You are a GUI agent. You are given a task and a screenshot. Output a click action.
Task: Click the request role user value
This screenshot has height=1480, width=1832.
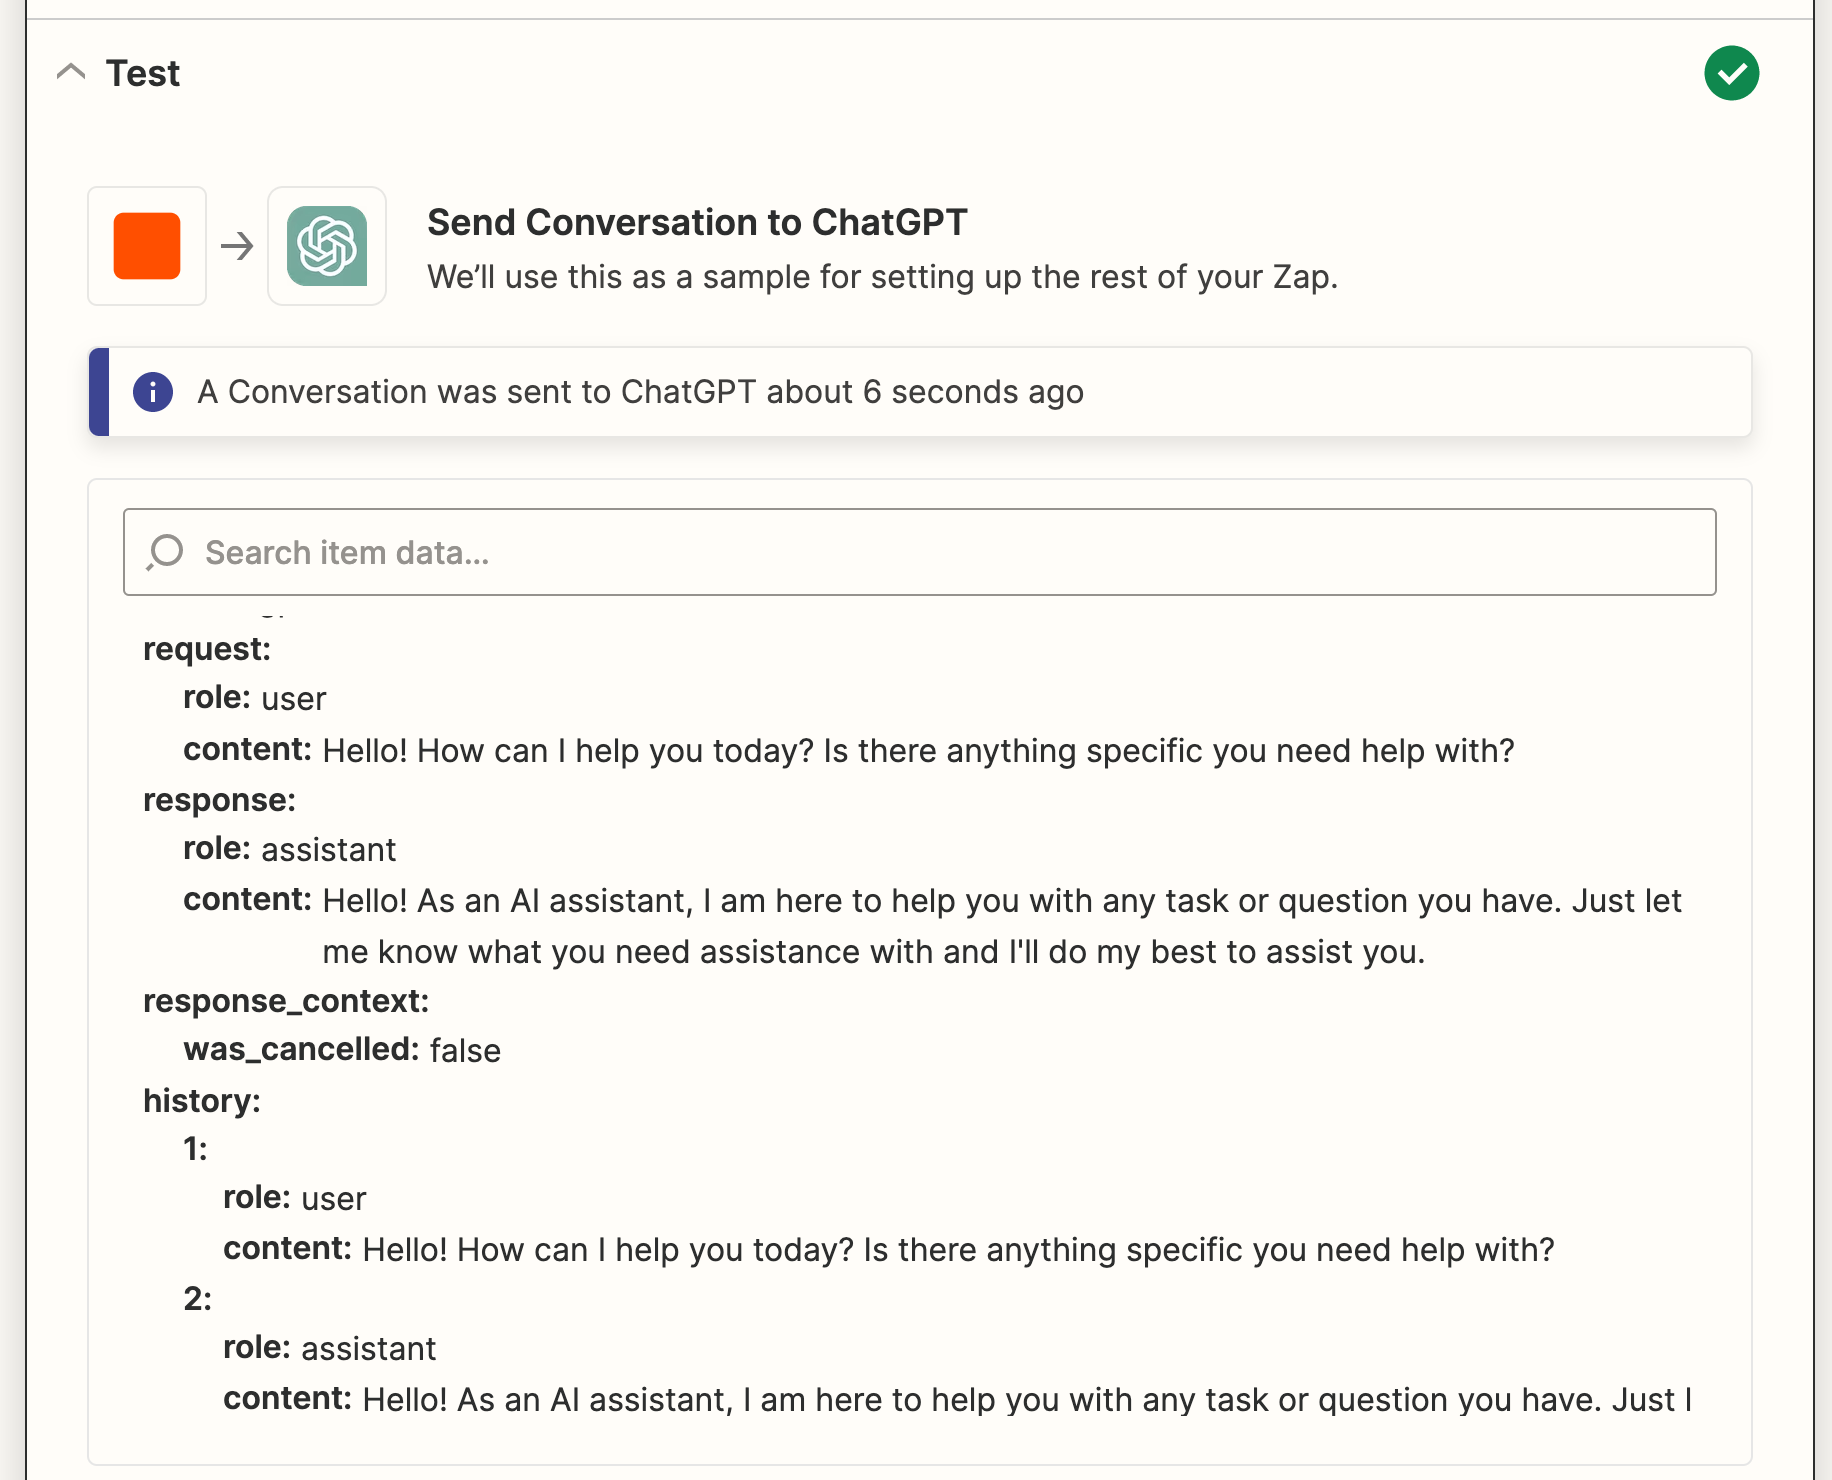pyautogui.click(x=294, y=698)
